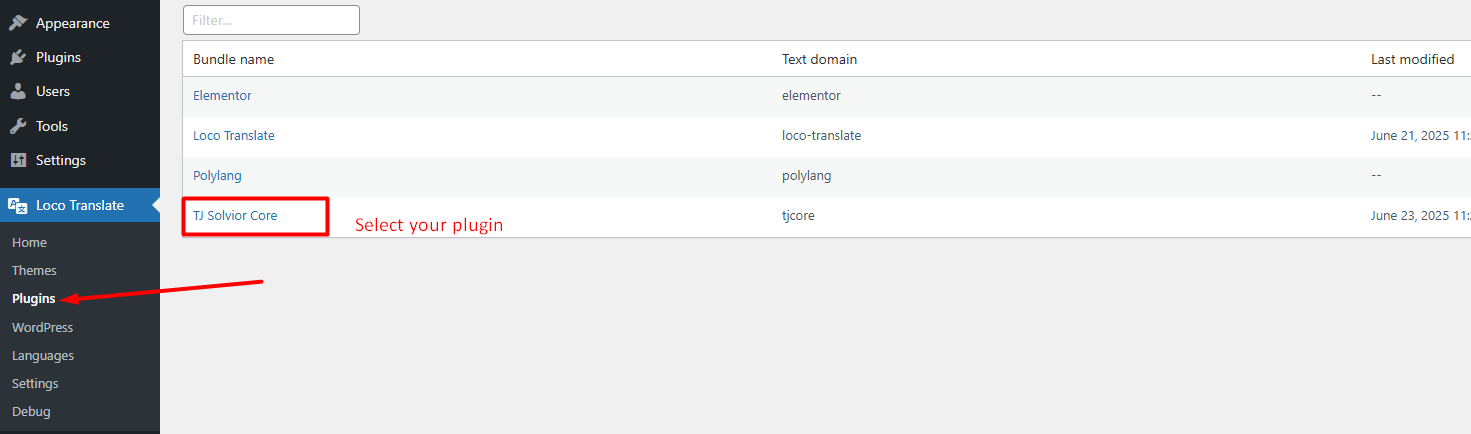Open the WordPress submenu item
Screen dimensions: 1471x434
42,328
